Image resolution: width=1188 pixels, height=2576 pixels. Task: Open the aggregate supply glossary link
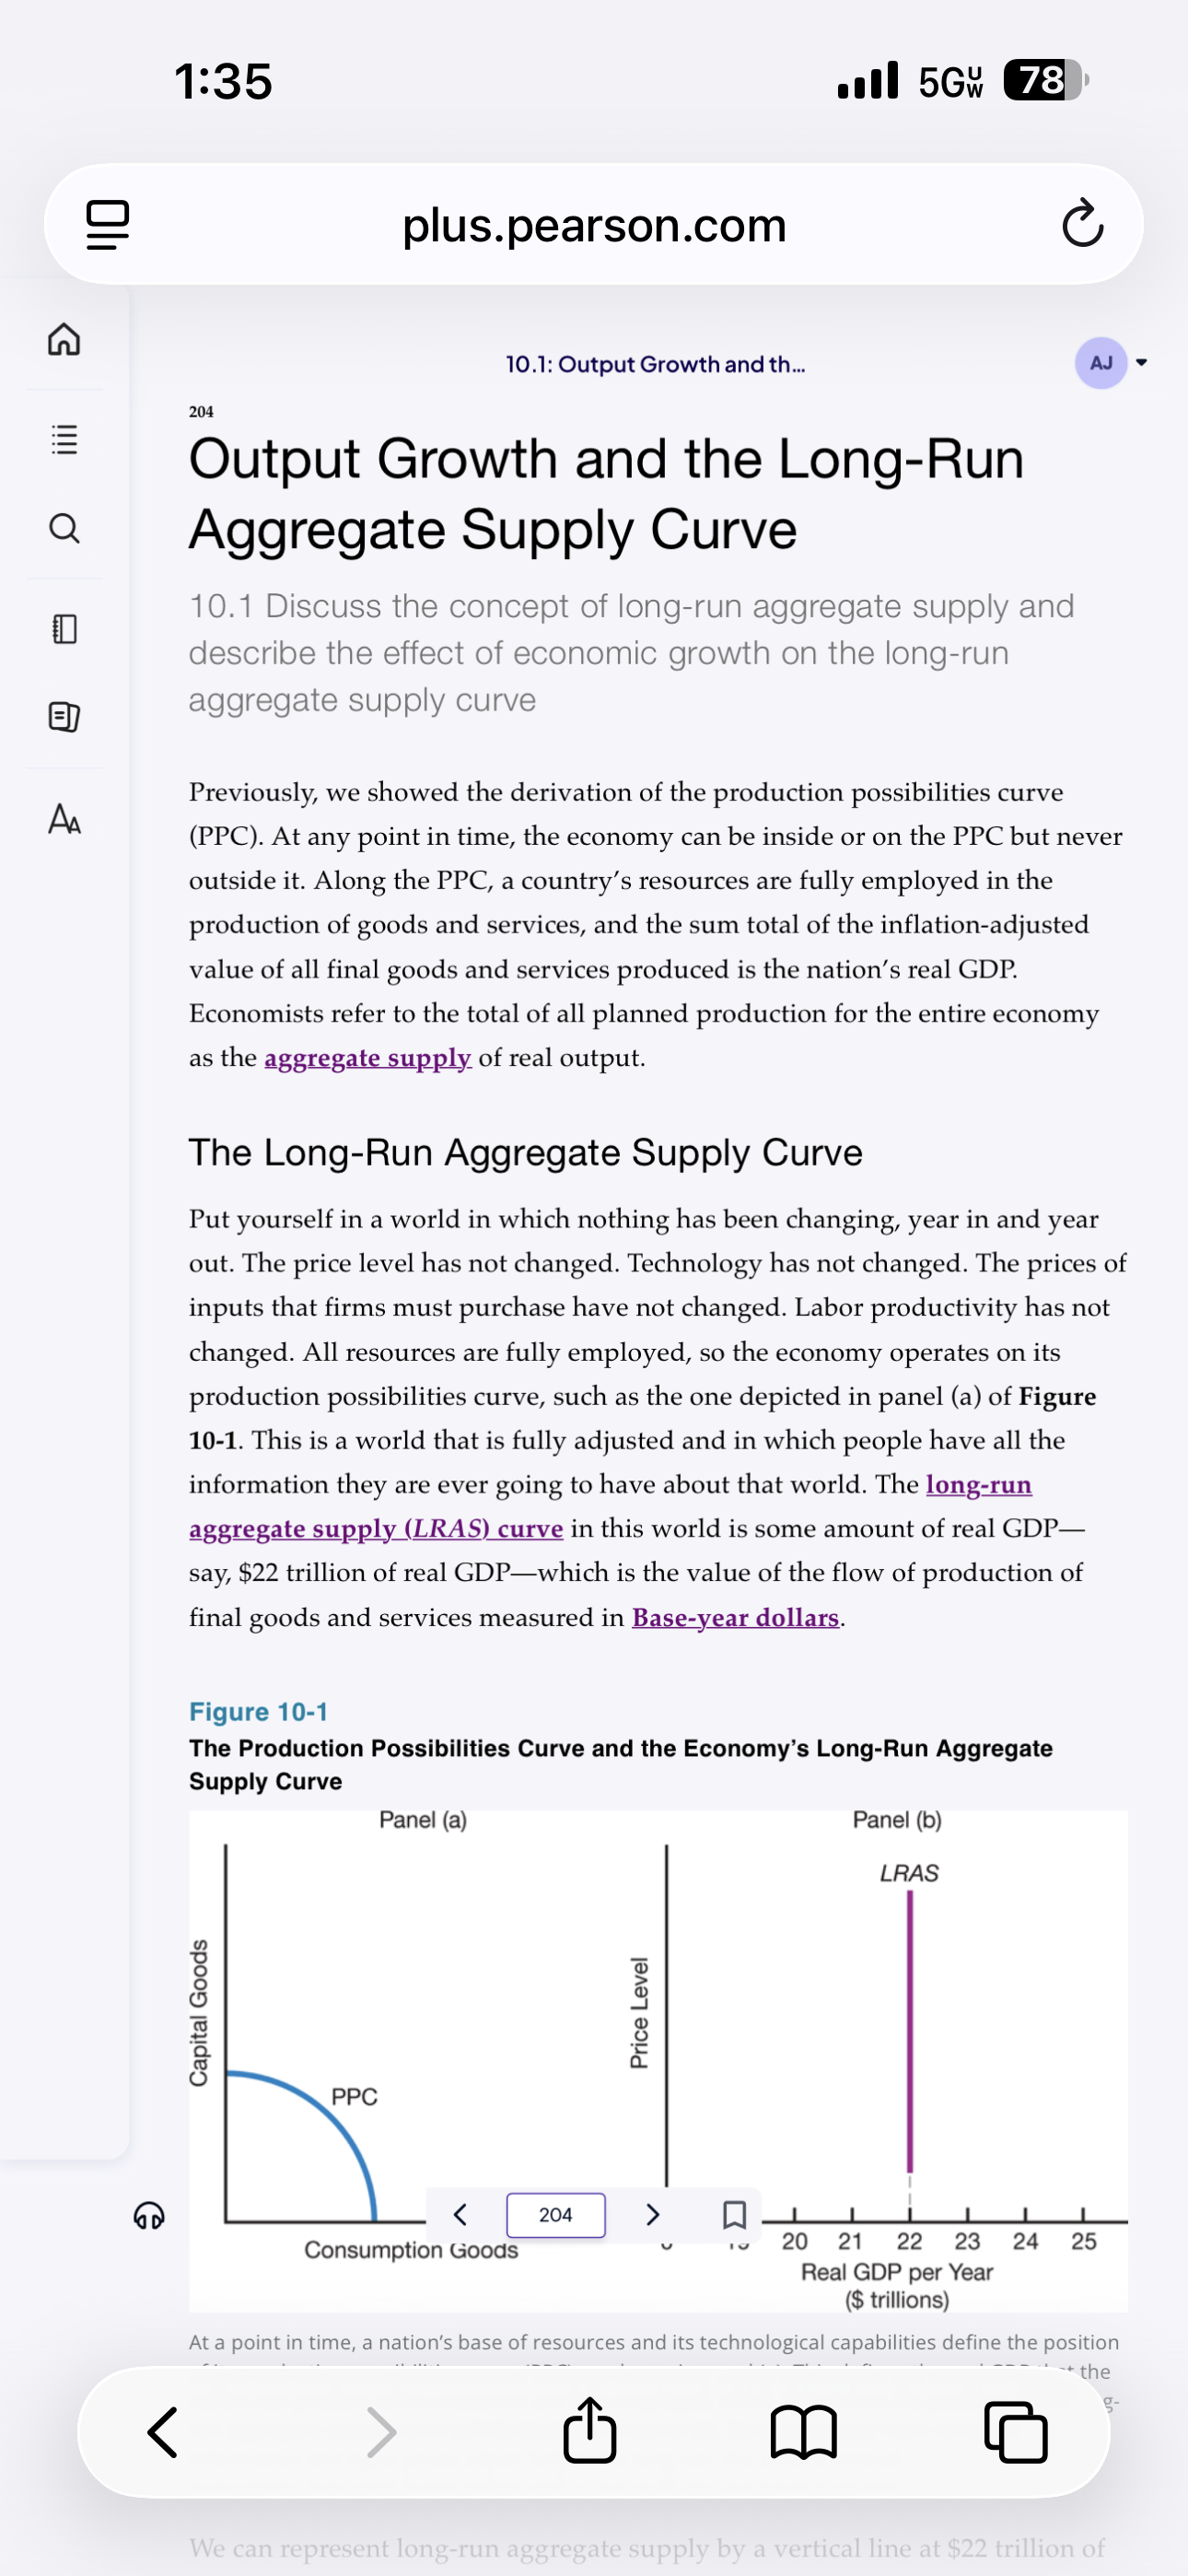pyautogui.click(x=368, y=1058)
